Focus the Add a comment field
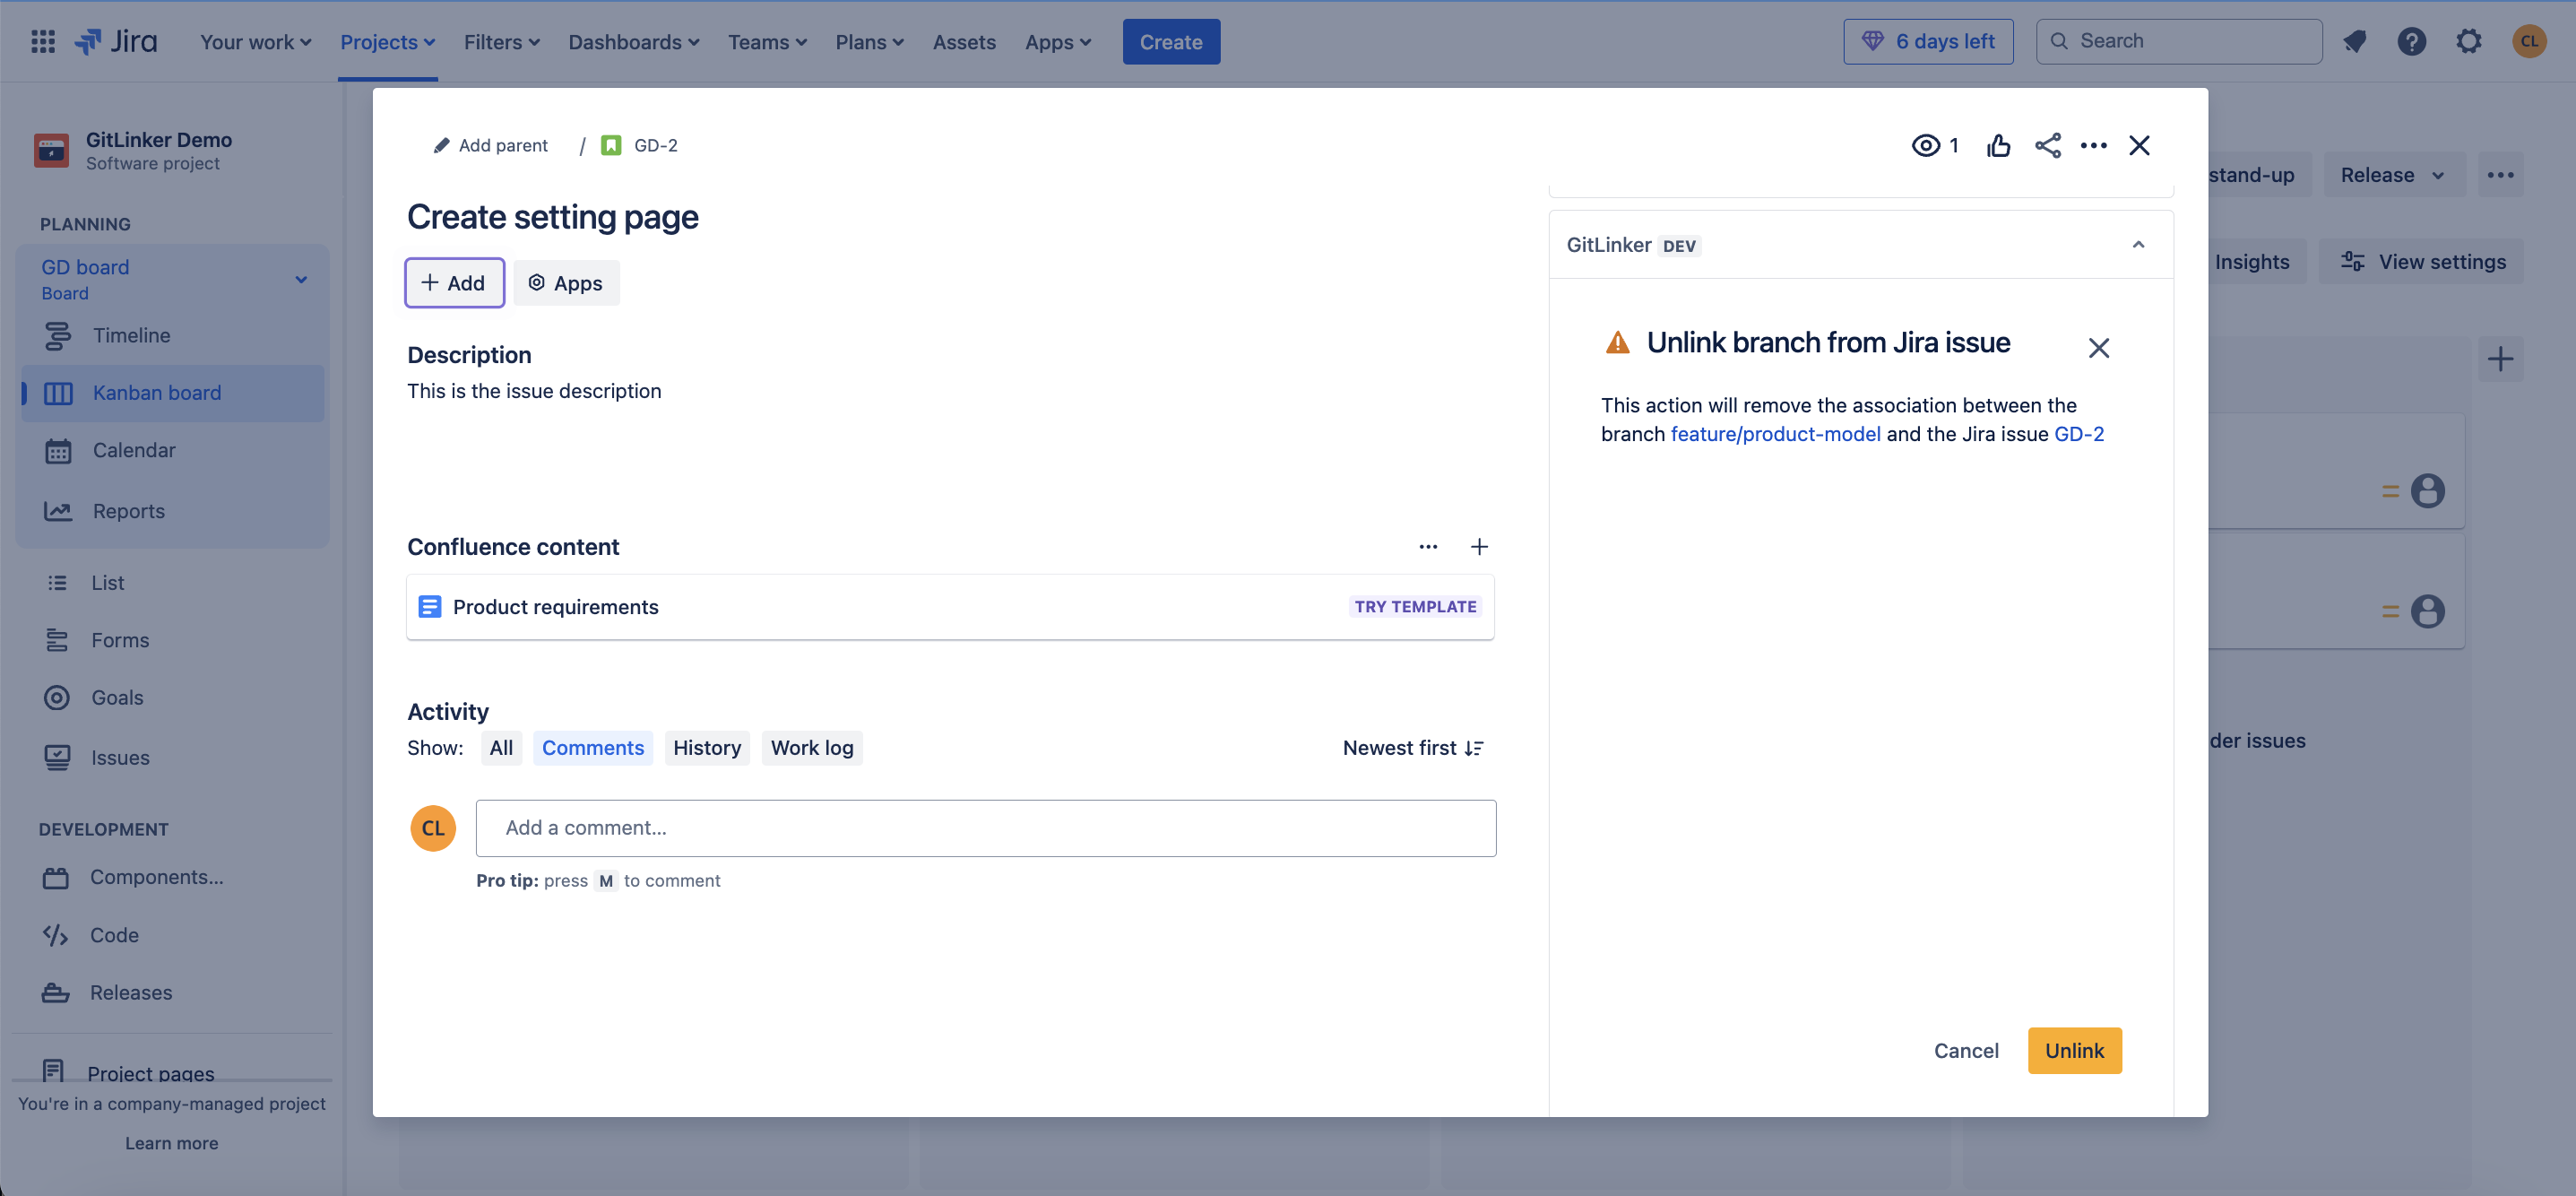This screenshot has width=2576, height=1196. [985, 828]
